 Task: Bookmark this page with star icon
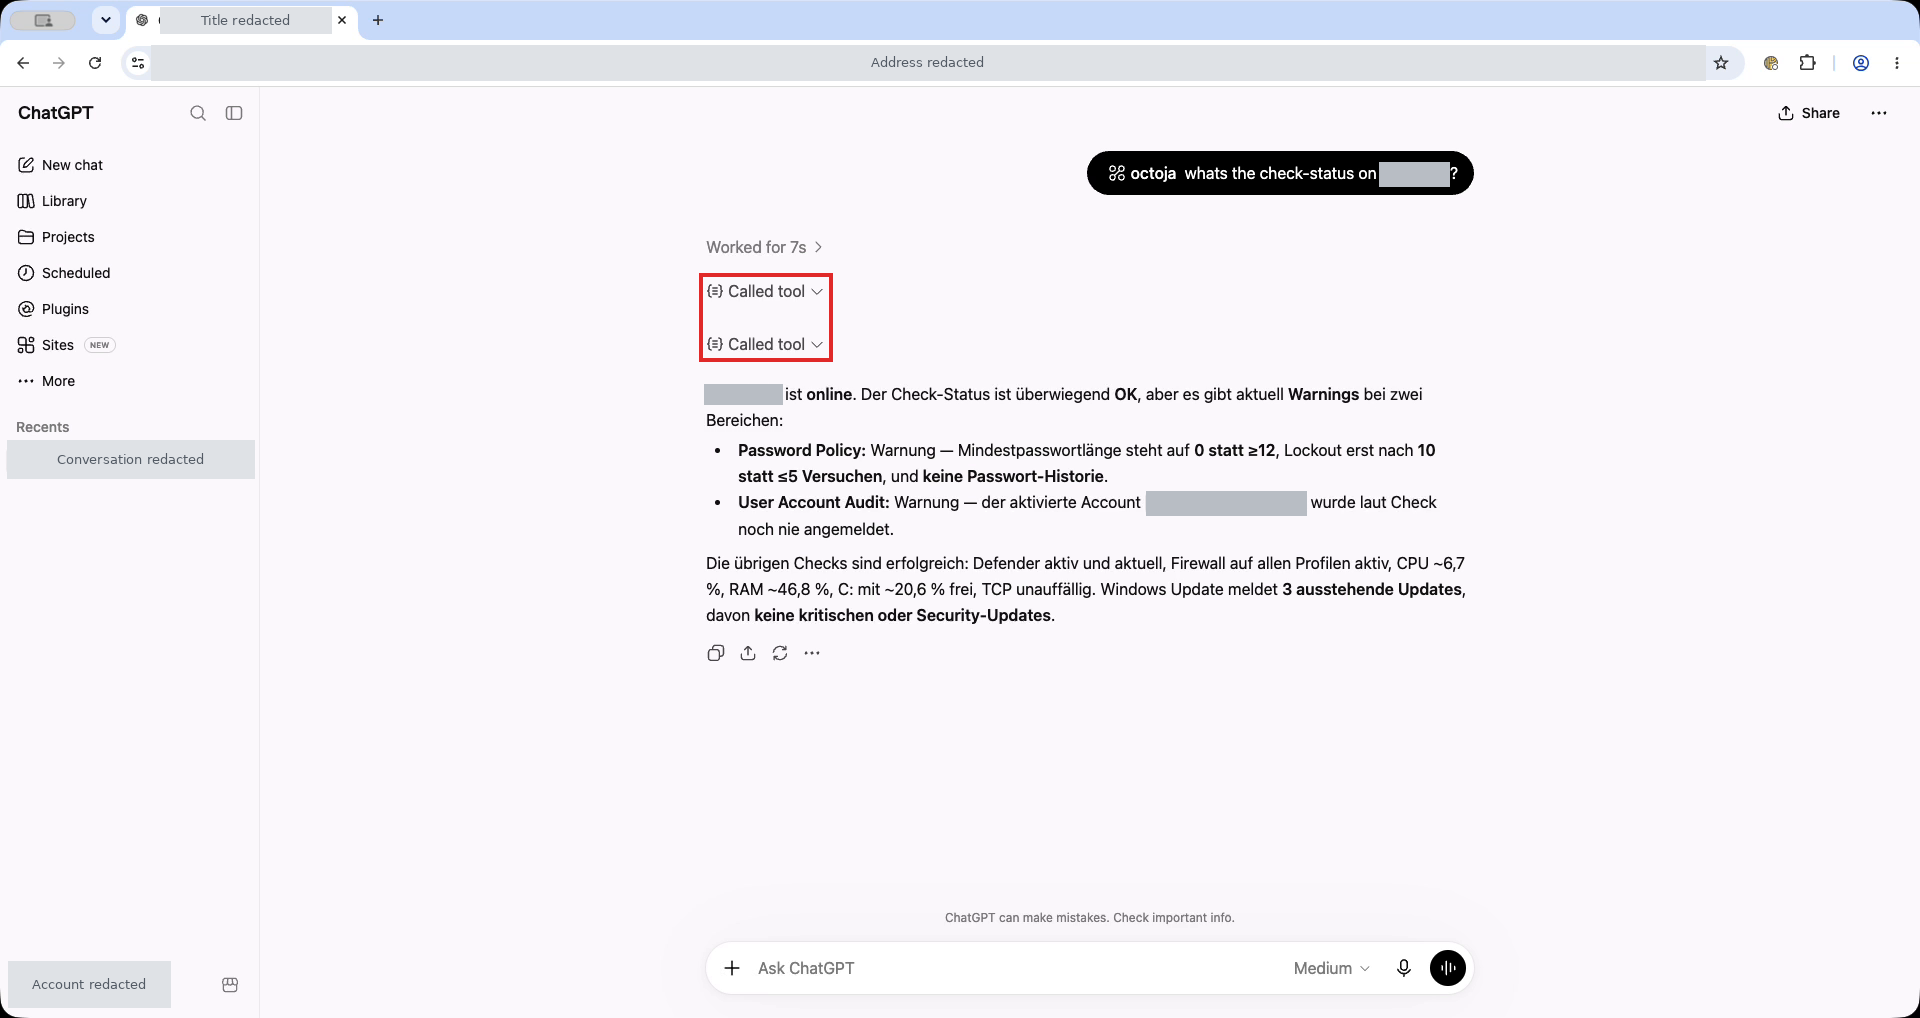[x=1721, y=63]
